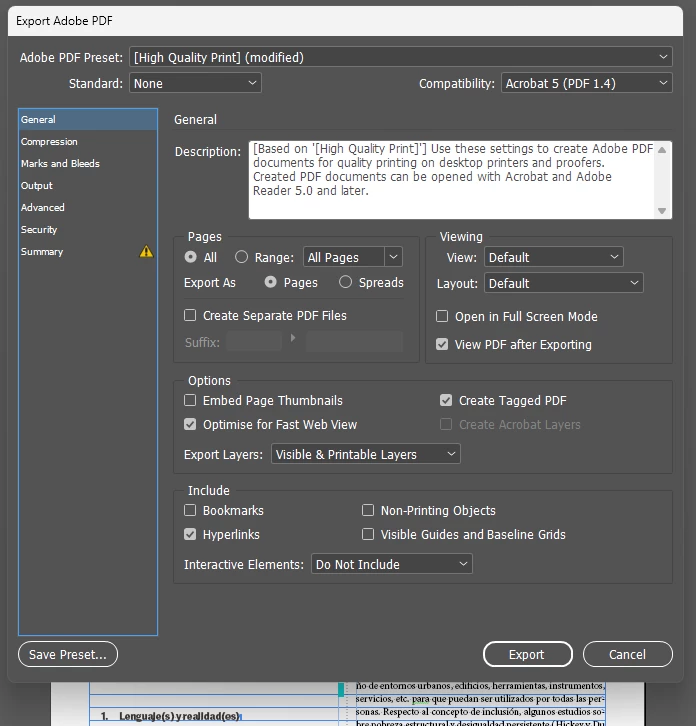Switch to the Compression panel

pos(88,142)
